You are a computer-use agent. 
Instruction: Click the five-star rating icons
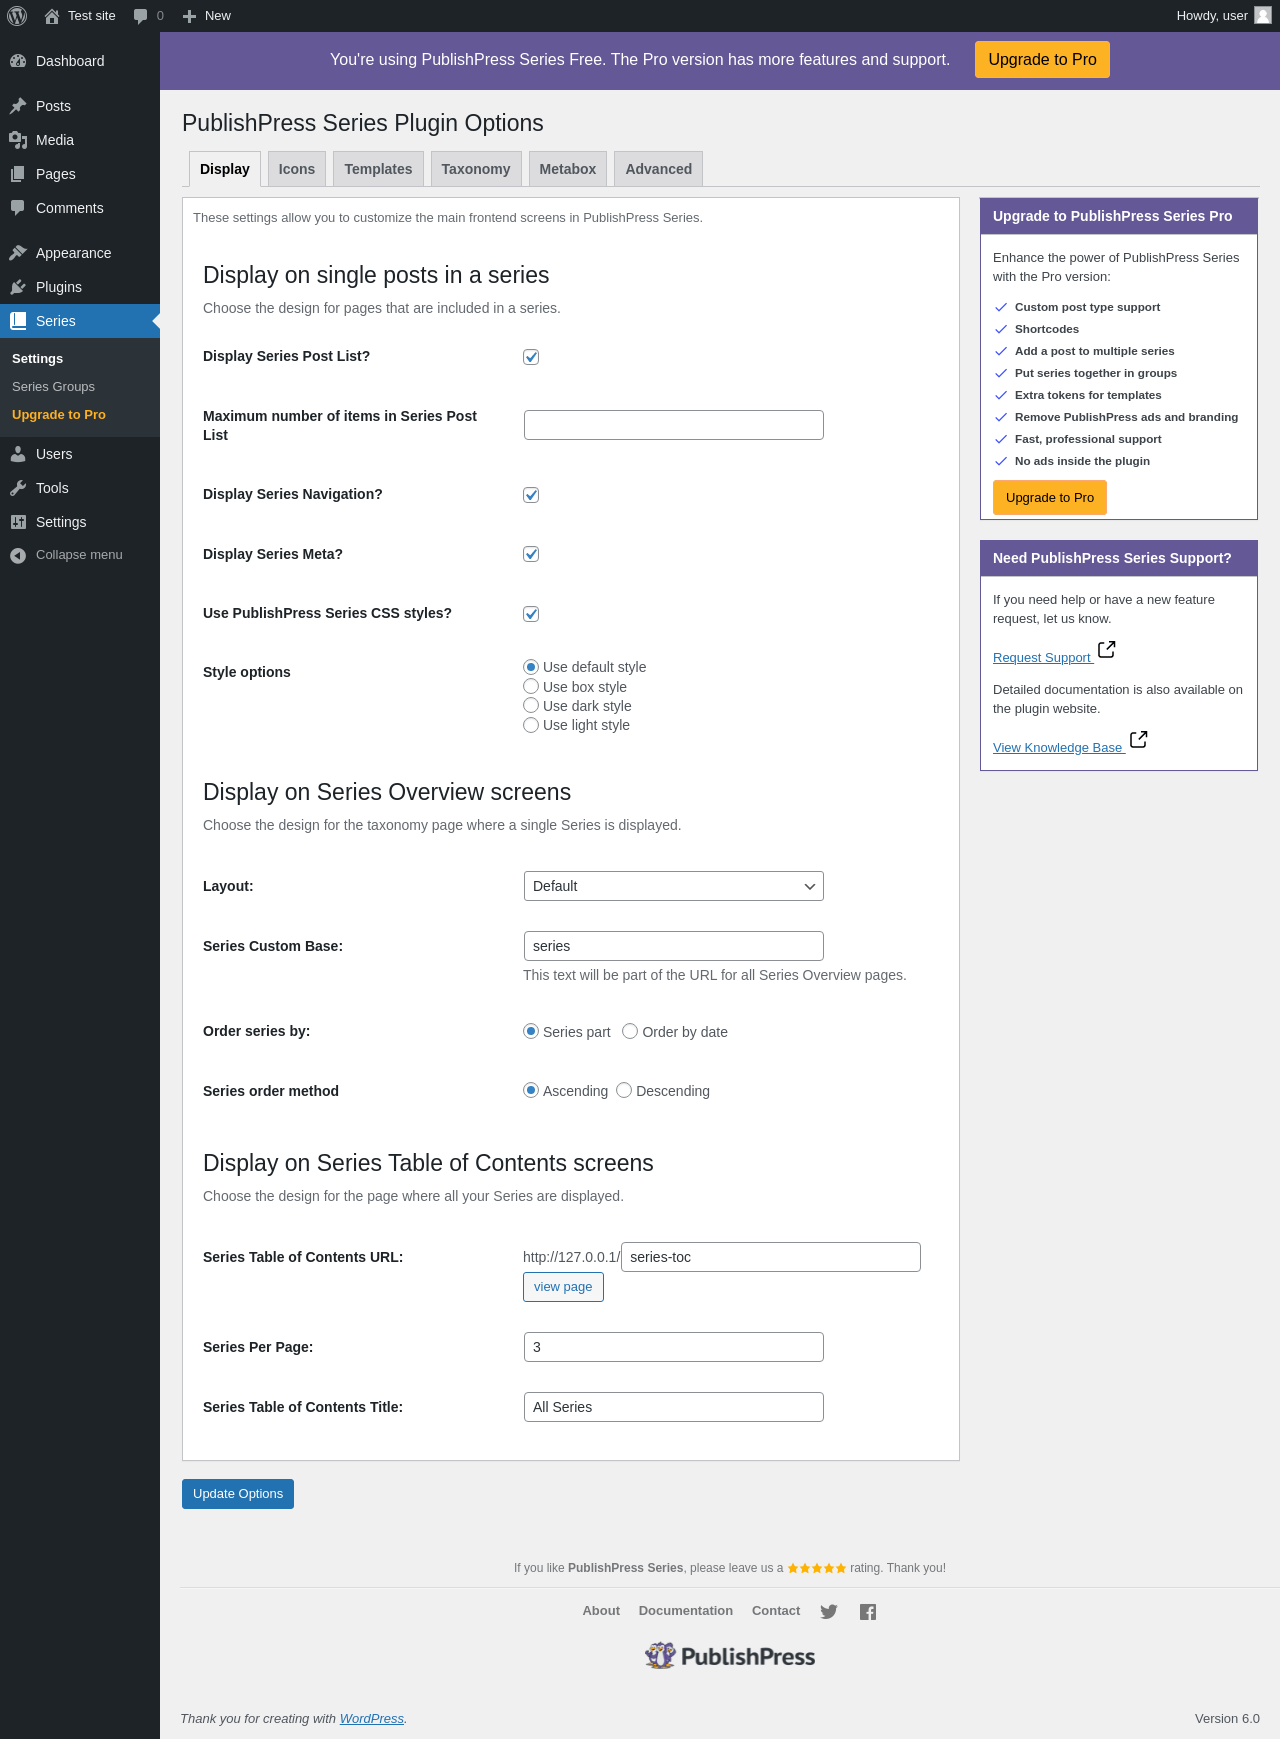point(817,1568)
